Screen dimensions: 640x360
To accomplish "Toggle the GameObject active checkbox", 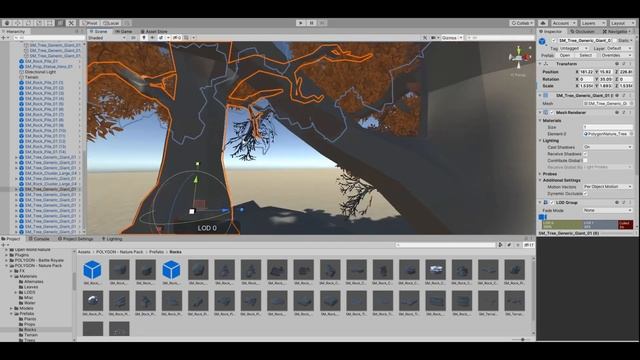I will tap(554, 41).
